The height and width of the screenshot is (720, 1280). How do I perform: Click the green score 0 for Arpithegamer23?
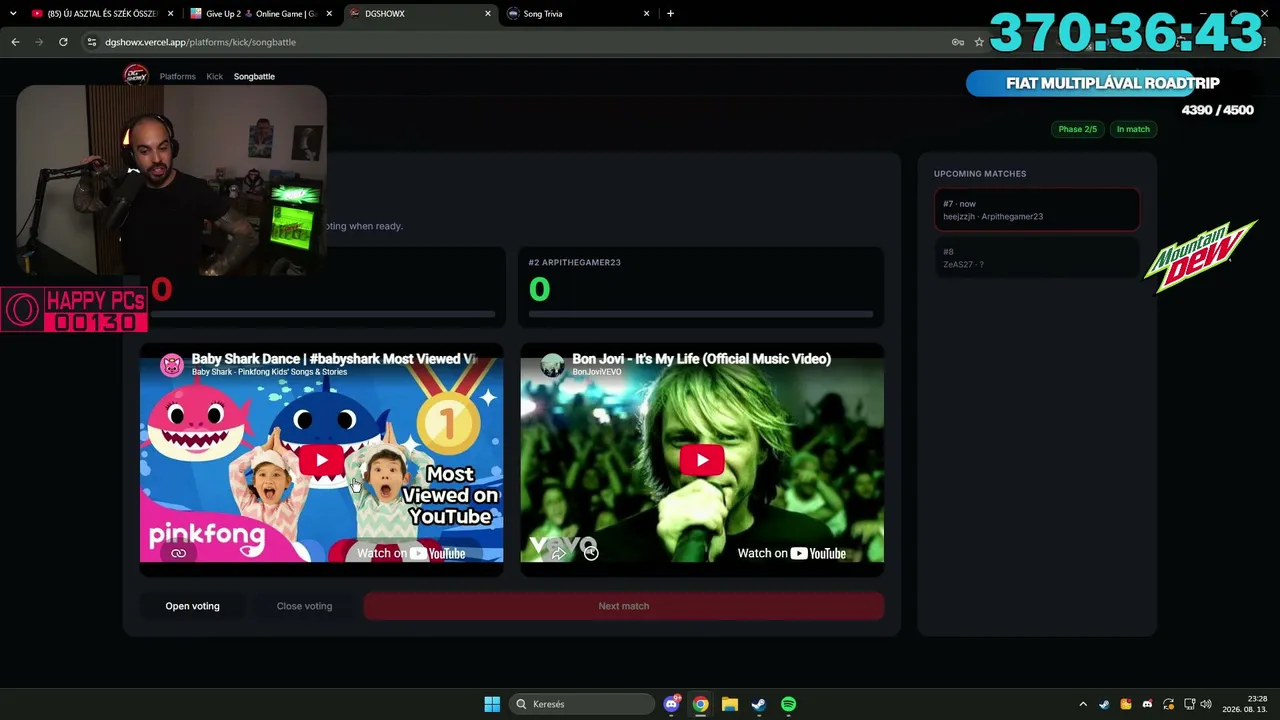(539, 289)
